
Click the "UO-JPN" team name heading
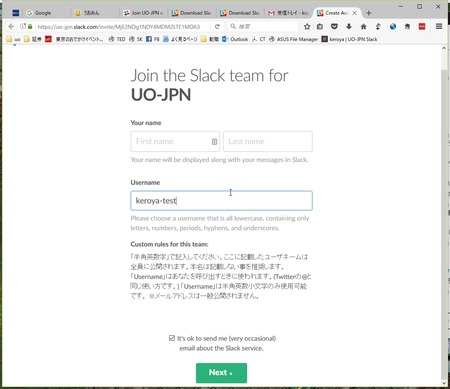tap(161, 95)
